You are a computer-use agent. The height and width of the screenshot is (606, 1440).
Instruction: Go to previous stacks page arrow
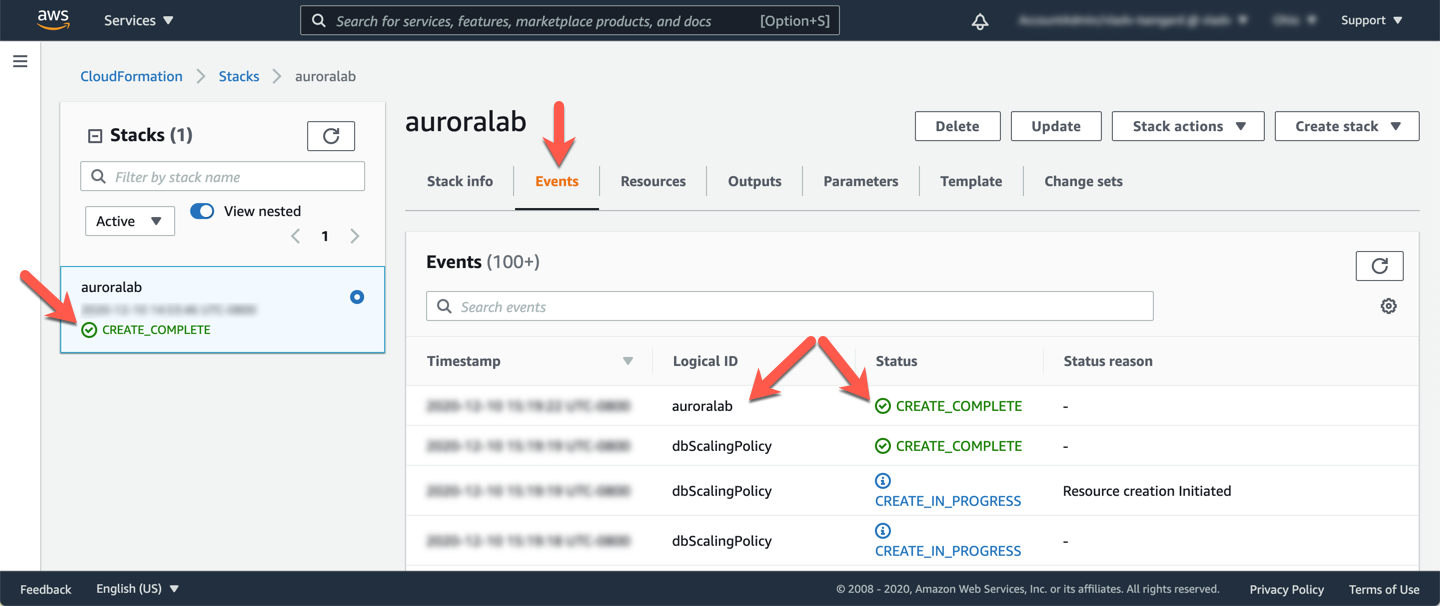pyautogui.click(x=295, y=237)
